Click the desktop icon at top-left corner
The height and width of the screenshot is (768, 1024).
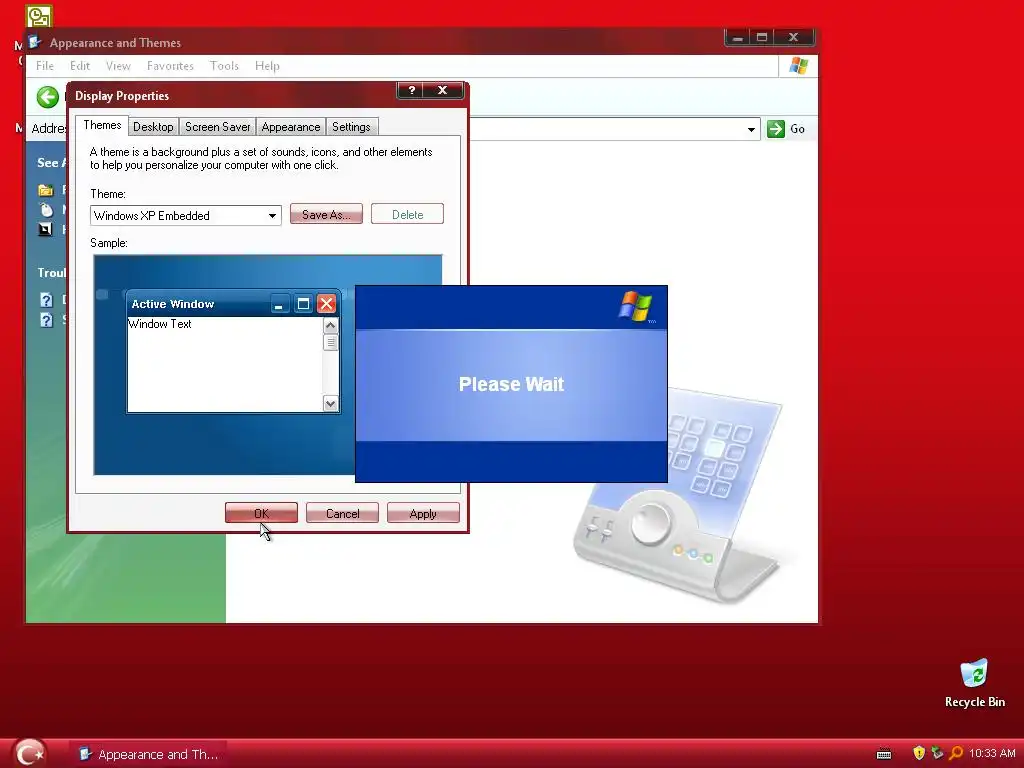(39, 16)
